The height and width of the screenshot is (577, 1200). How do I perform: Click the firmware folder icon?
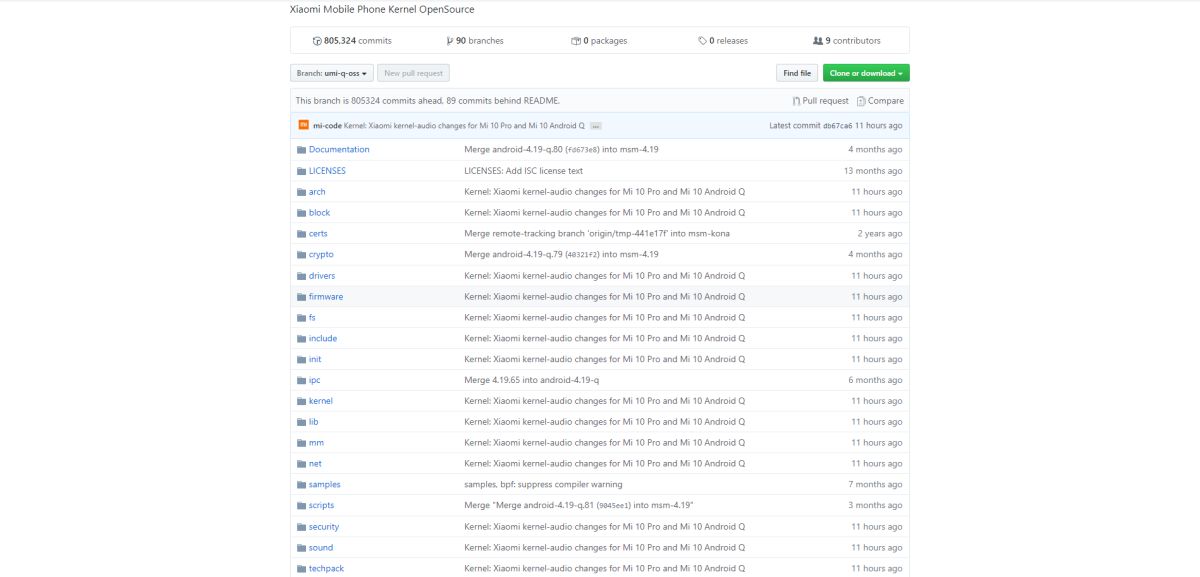point(300,297)
